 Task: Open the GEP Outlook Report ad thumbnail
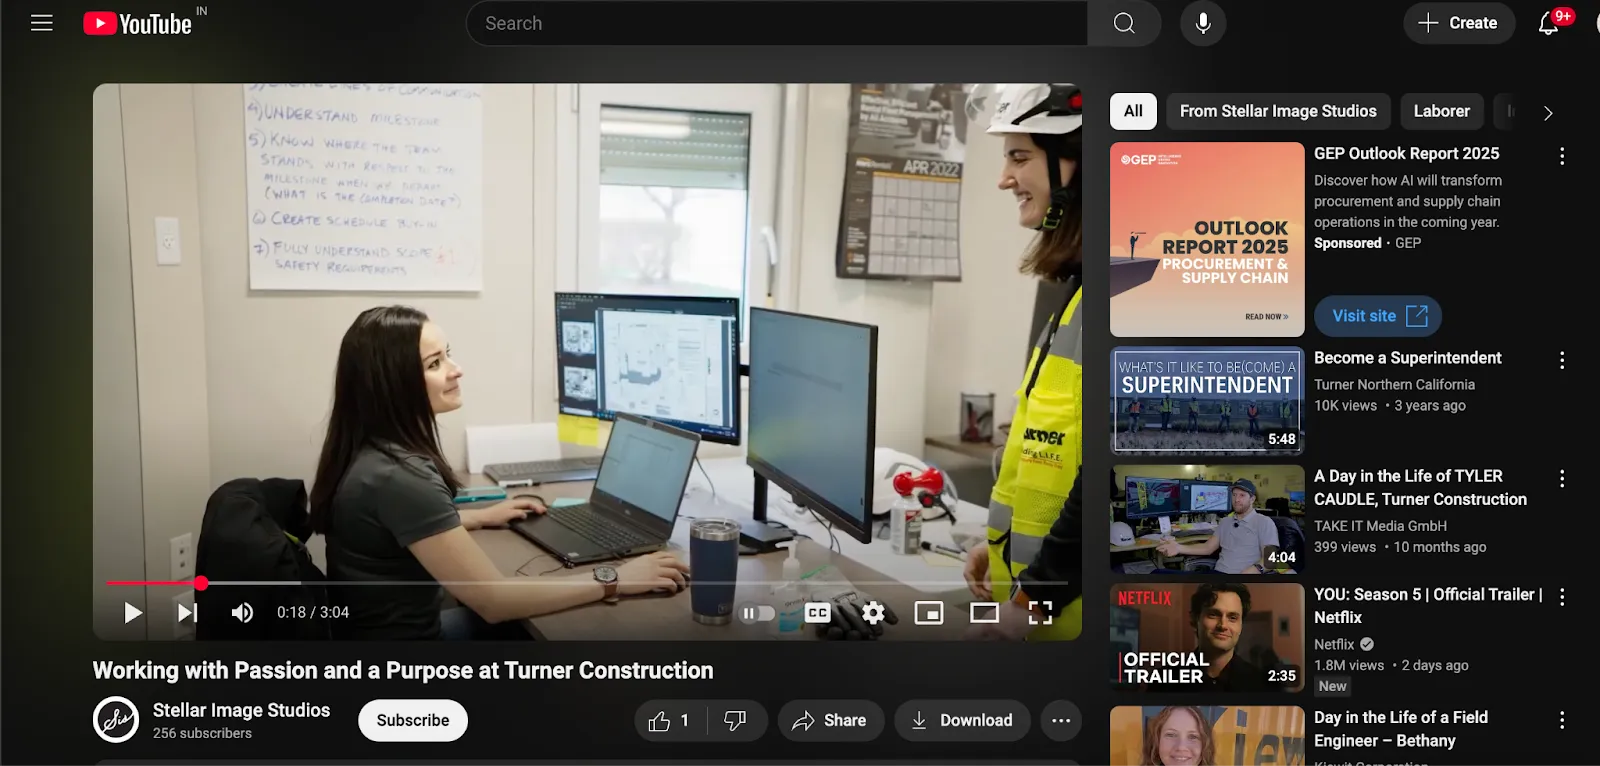point(1207,239)
